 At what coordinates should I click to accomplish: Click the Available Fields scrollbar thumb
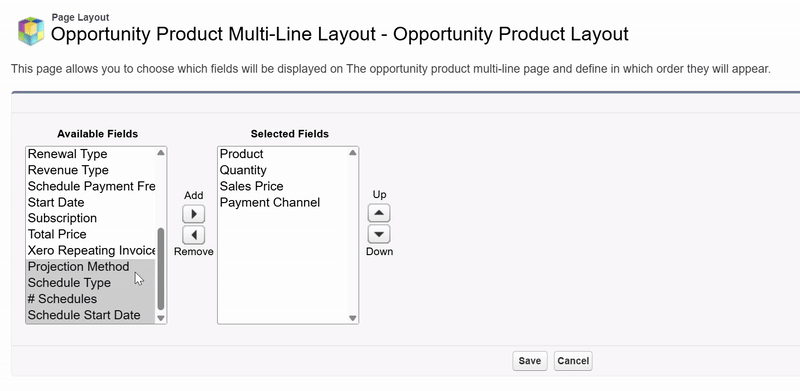click(x=161, y=268)
